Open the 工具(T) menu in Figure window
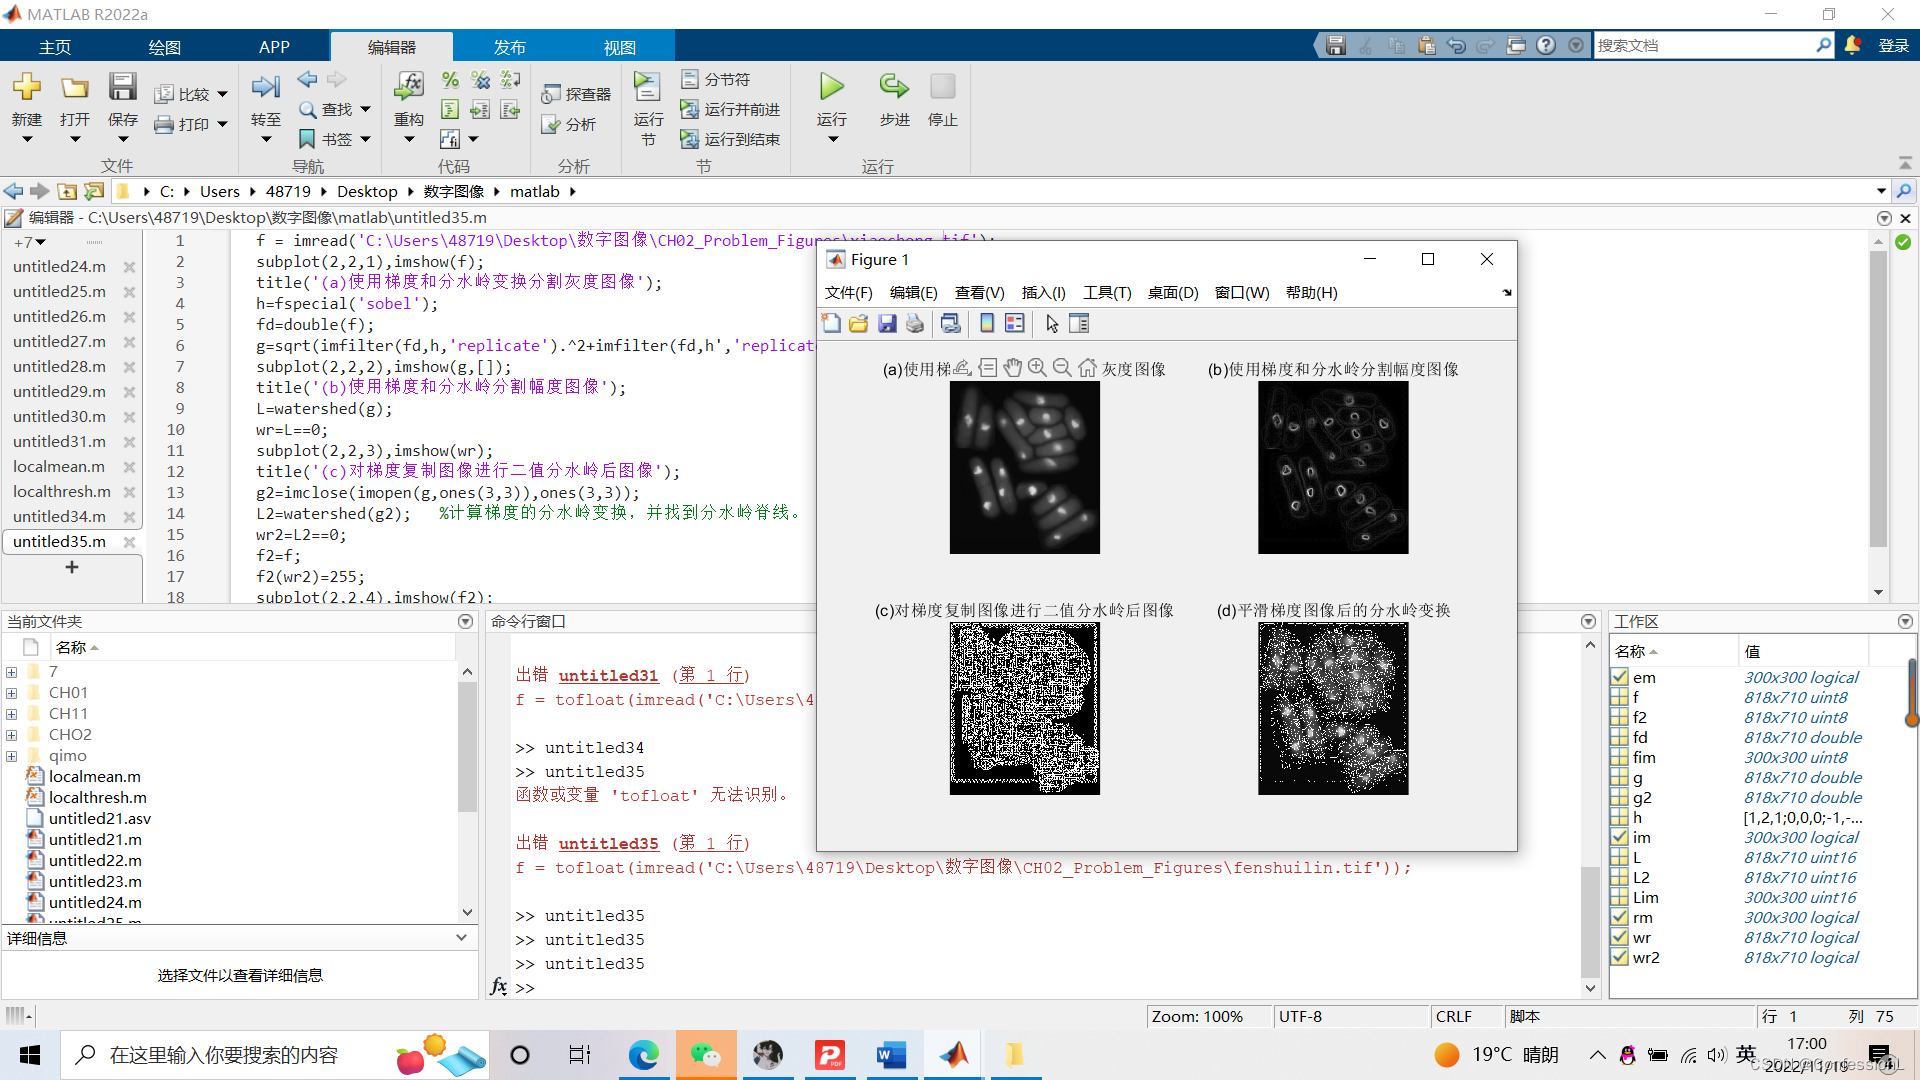The width and height of the screenshot is (1920, 1080). (1106, 292)
